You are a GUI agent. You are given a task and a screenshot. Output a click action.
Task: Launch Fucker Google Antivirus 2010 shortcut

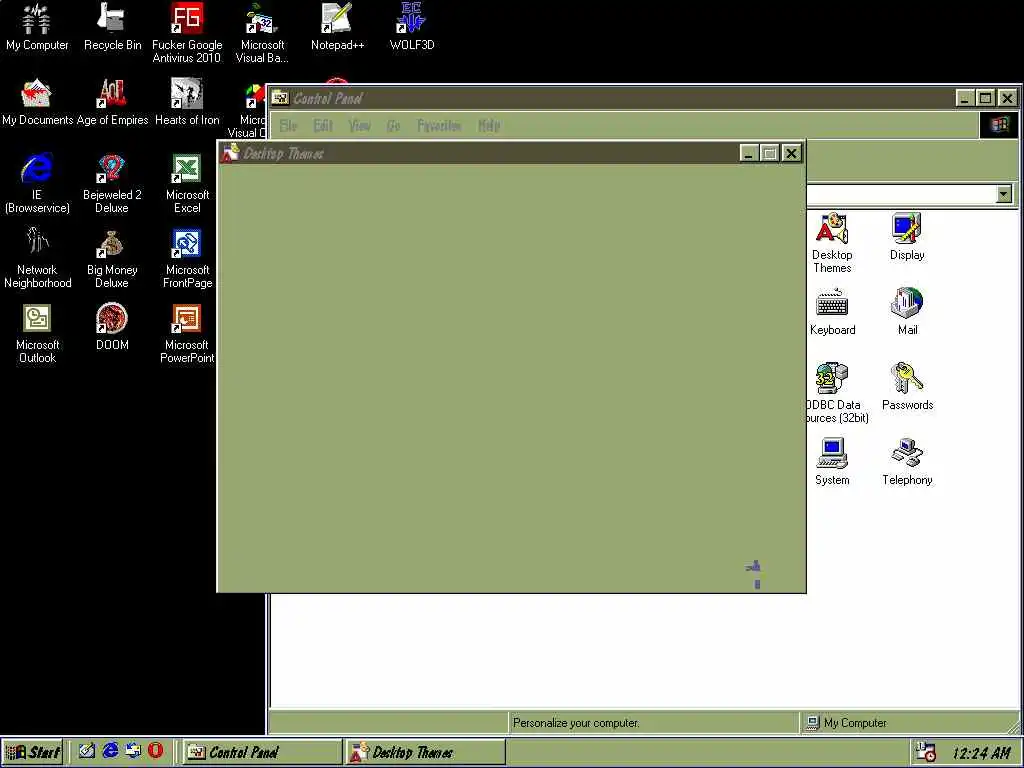[x=187, y=33]
